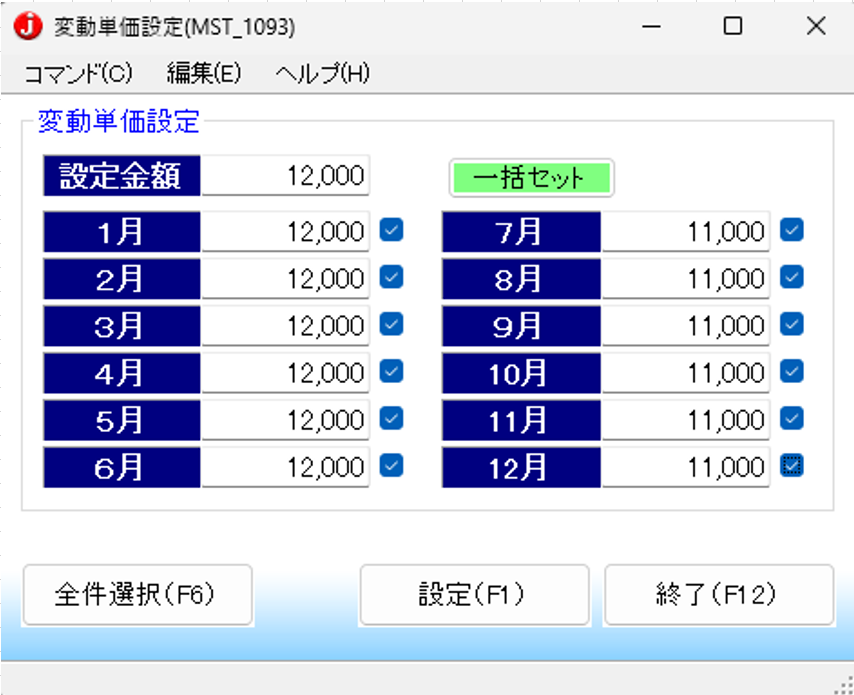Select the 3月 price field
This screenshot has width=854, height=695.
coord(285,326)
